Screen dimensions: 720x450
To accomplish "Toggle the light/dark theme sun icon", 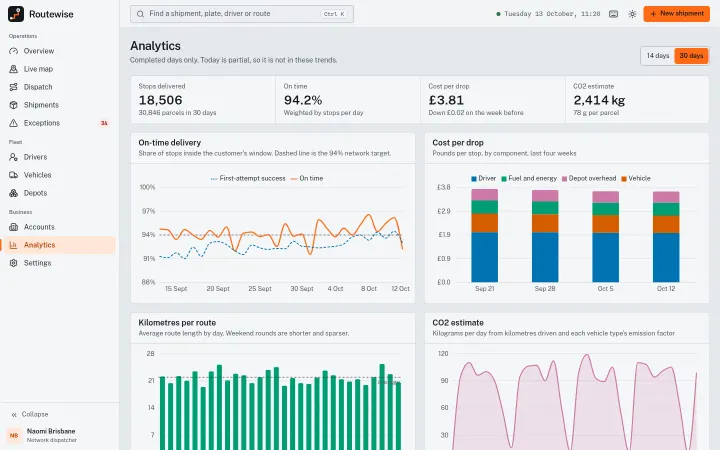I will (x=632, y=14).
